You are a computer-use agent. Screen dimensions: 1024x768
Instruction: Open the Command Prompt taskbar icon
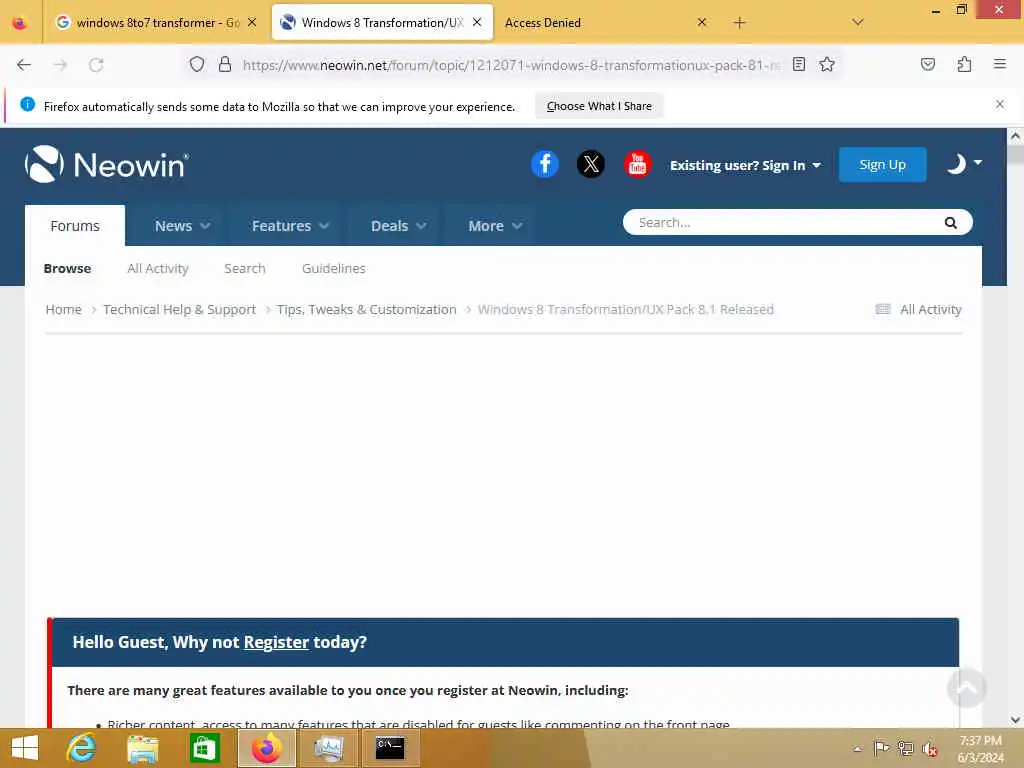pos(390,748)
